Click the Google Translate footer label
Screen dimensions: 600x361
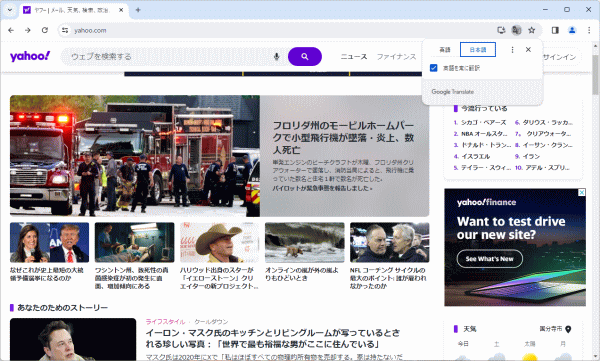click(x=453, y=92)
